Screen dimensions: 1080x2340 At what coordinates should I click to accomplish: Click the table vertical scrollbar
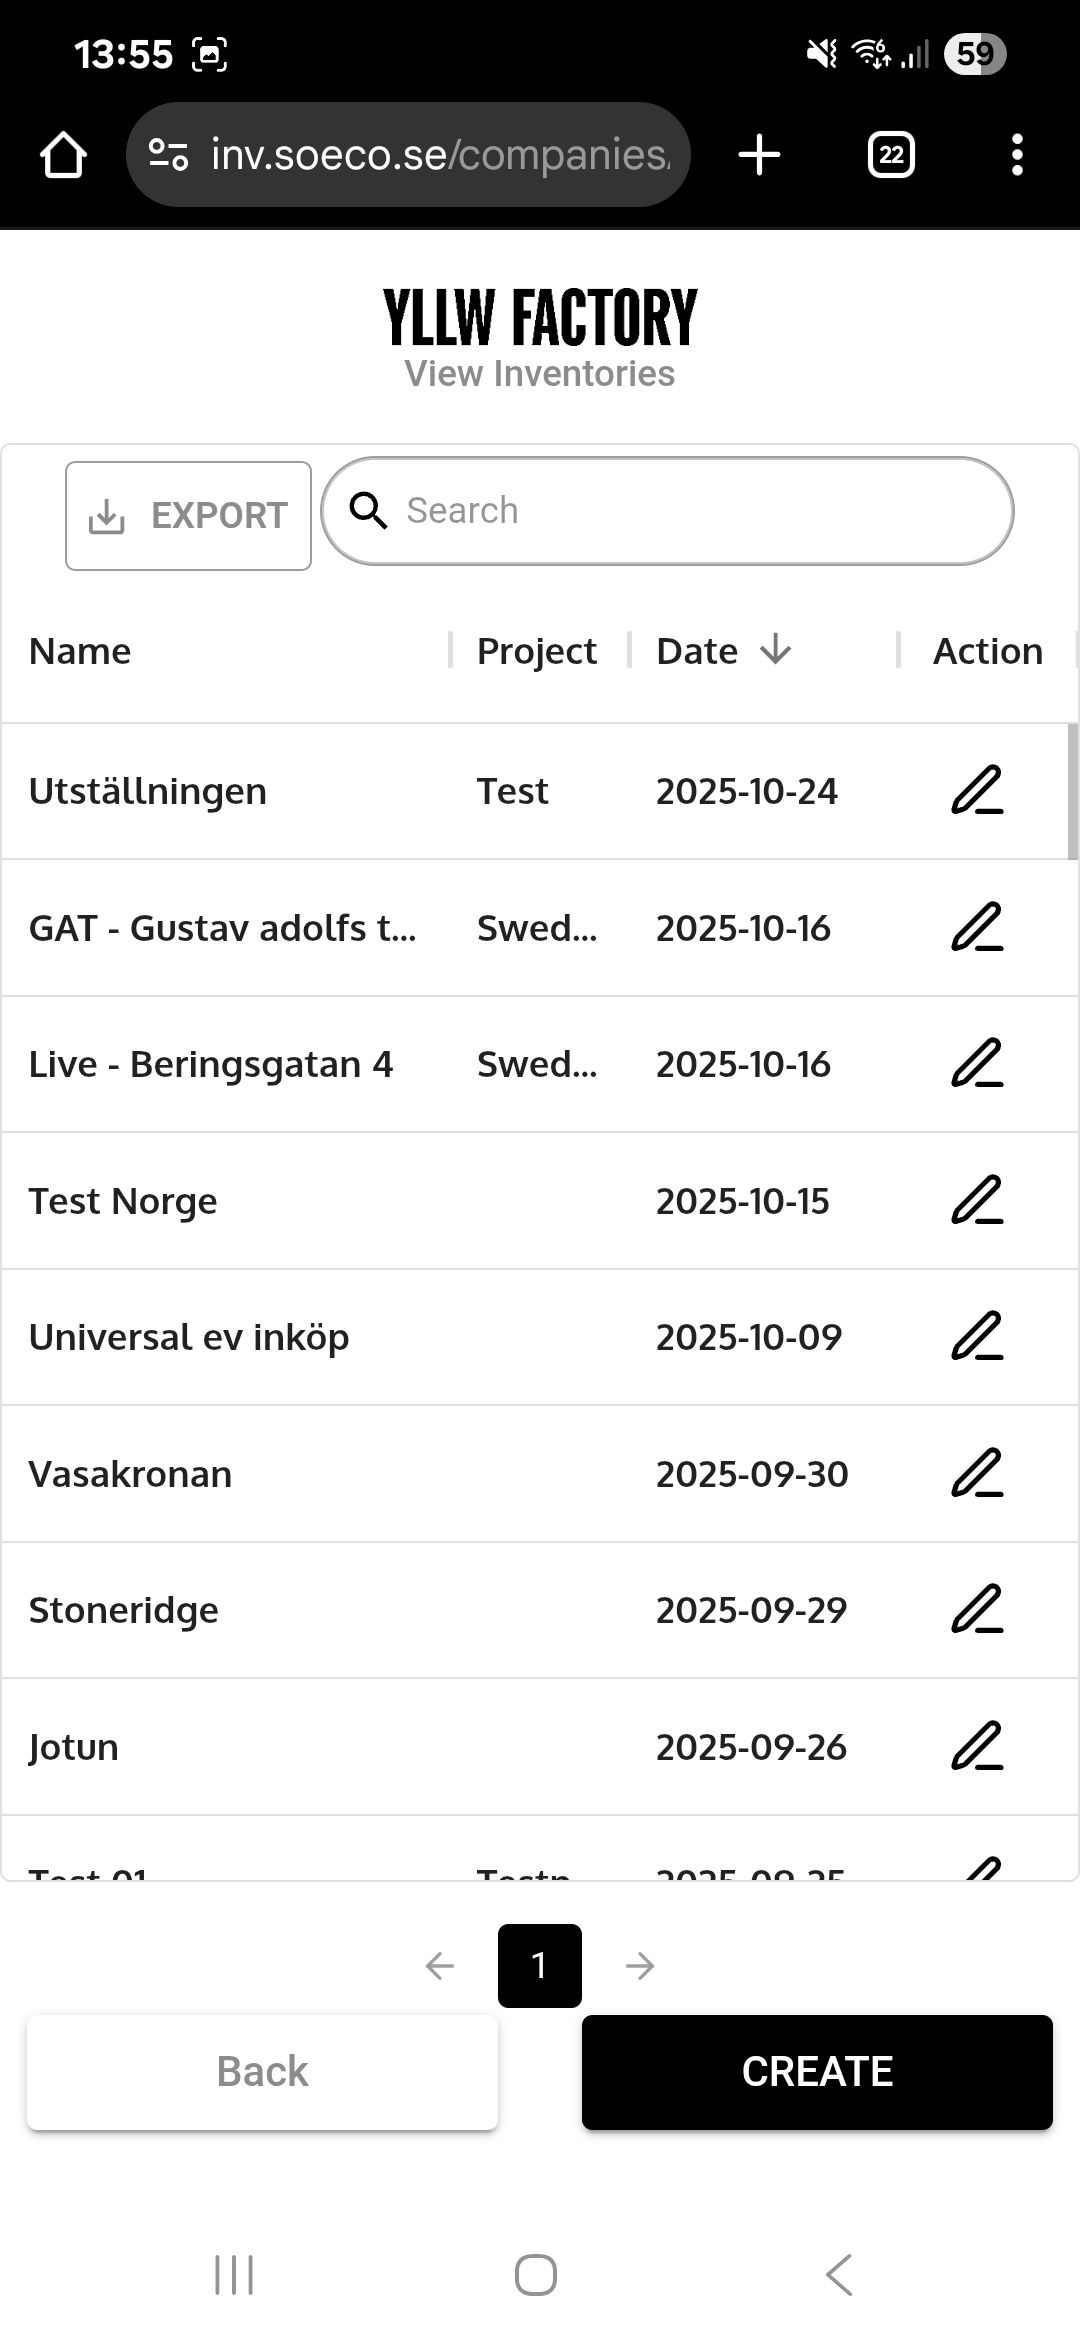[x=1072, y=792]
